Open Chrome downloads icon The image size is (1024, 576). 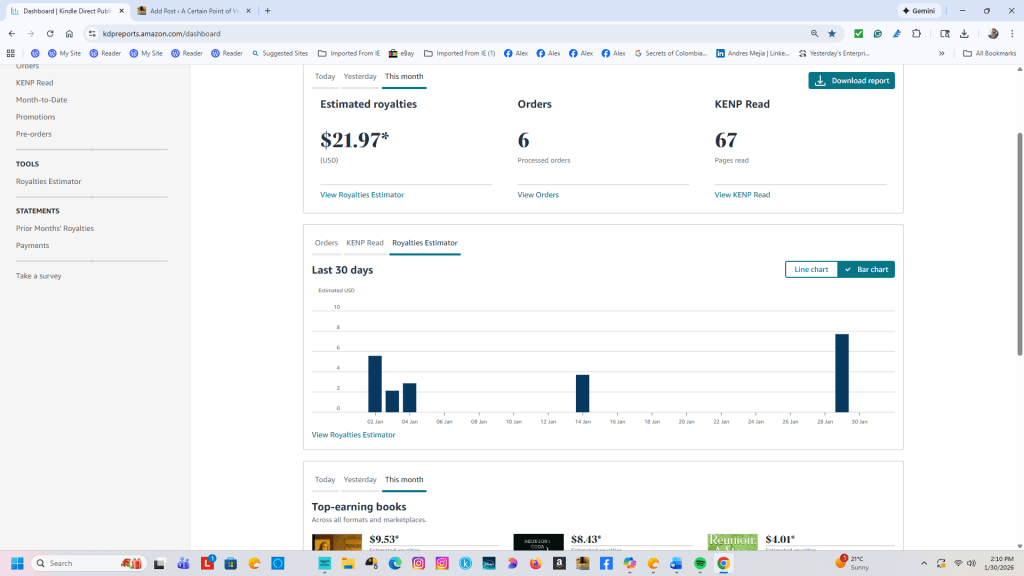pyautogui.click(x=964, y=33)
